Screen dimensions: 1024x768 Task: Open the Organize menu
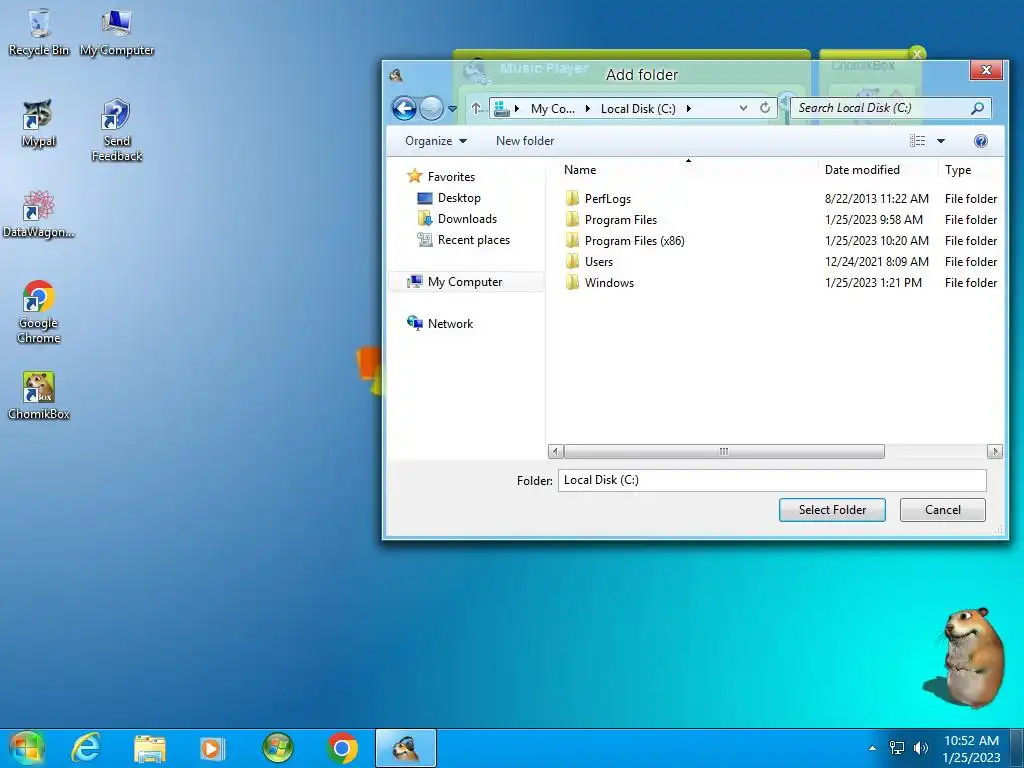(436, 140)
